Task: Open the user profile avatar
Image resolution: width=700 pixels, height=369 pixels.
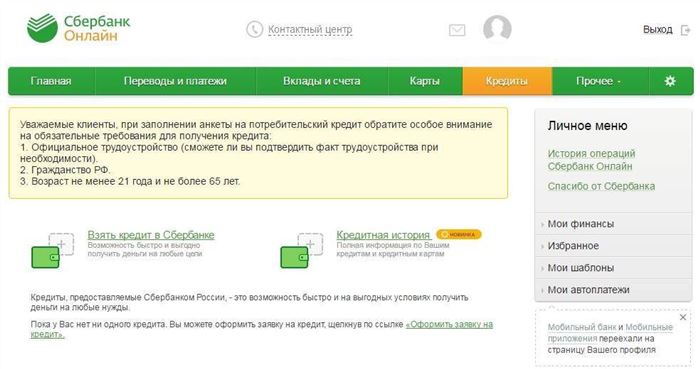Action: tap(497, 29)
